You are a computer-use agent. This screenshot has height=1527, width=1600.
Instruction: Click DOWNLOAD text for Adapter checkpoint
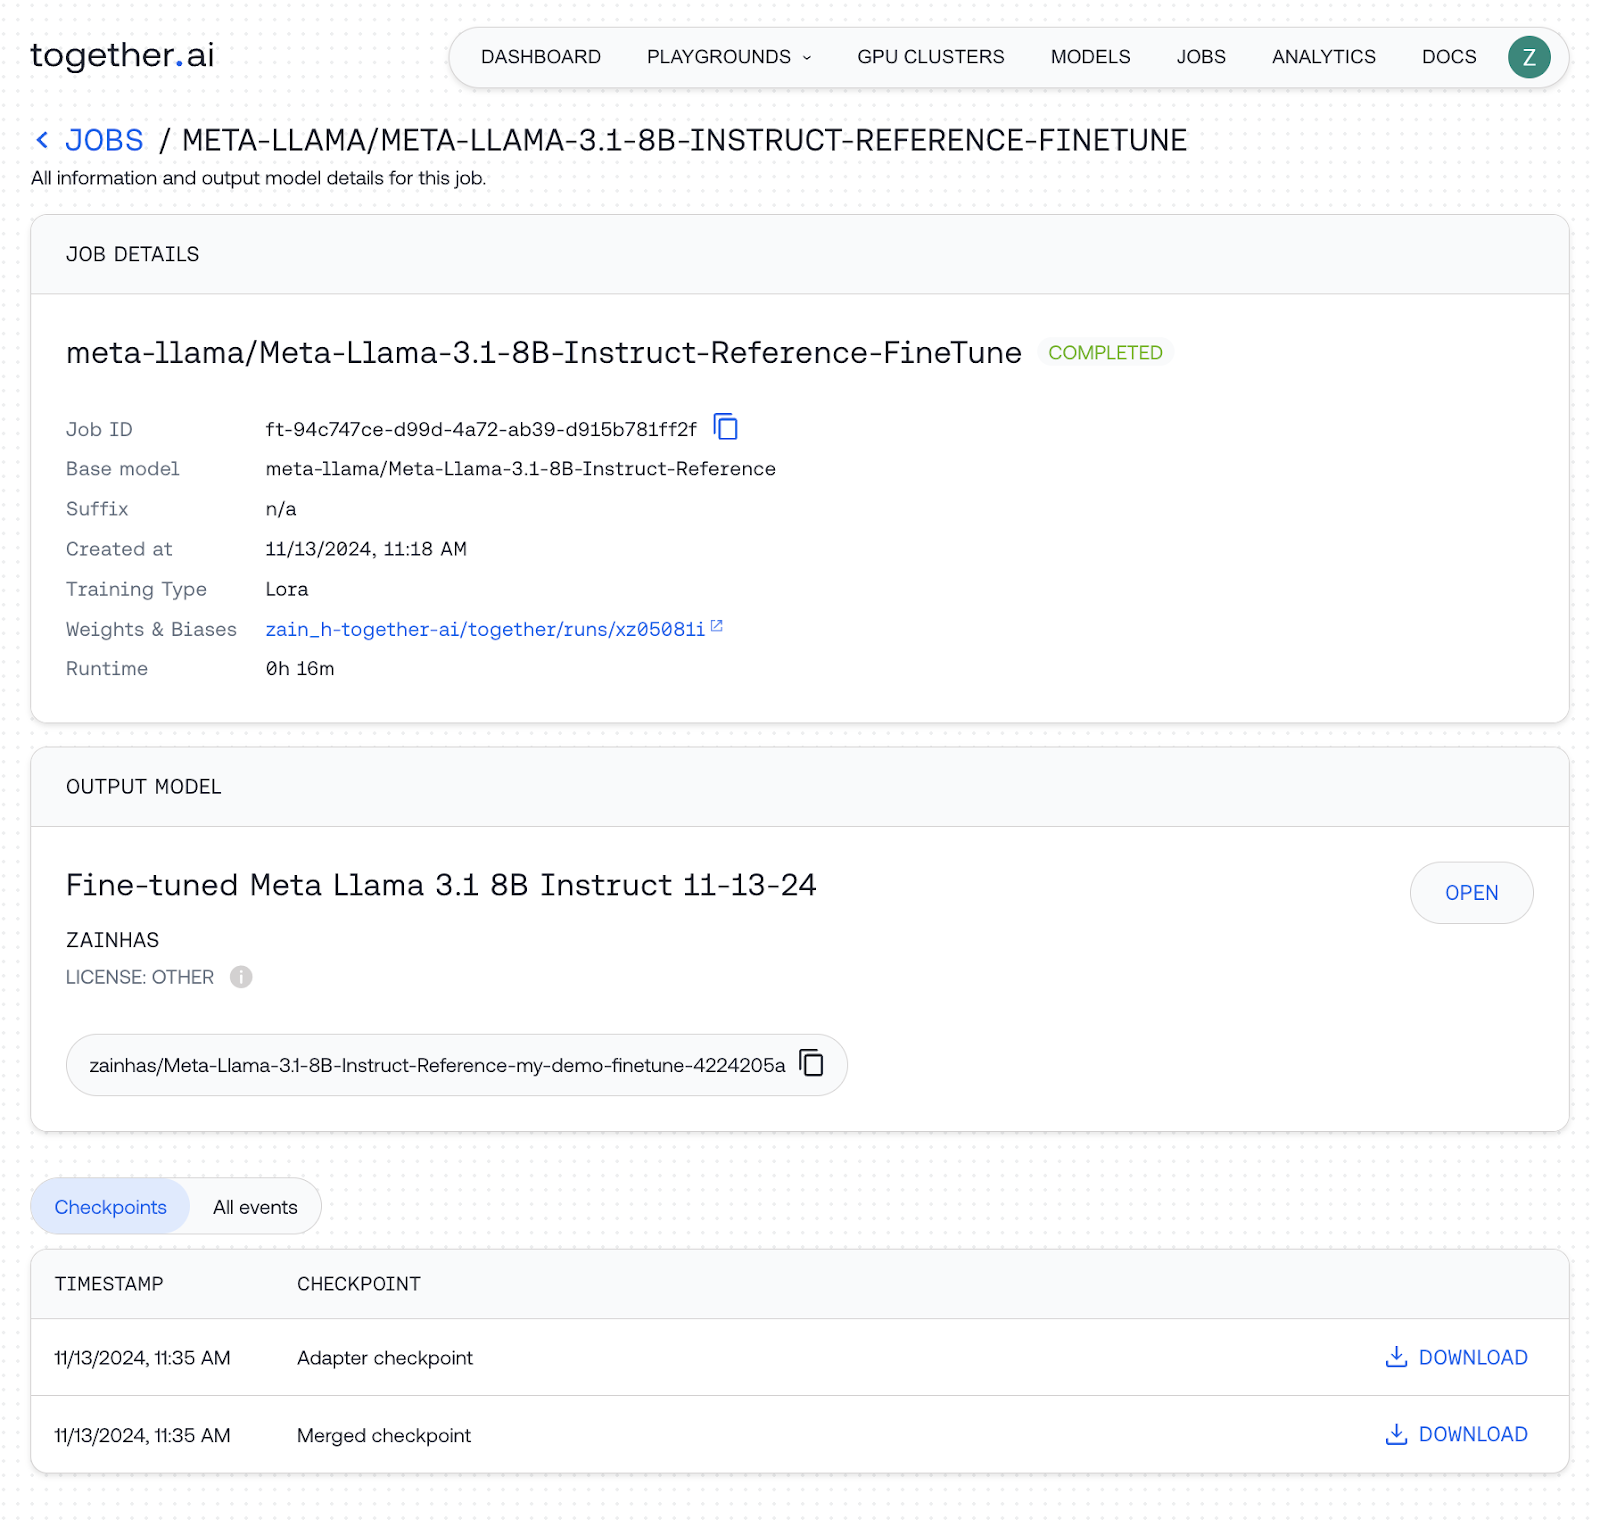pyautogui.click(x=1473, y=1357)
